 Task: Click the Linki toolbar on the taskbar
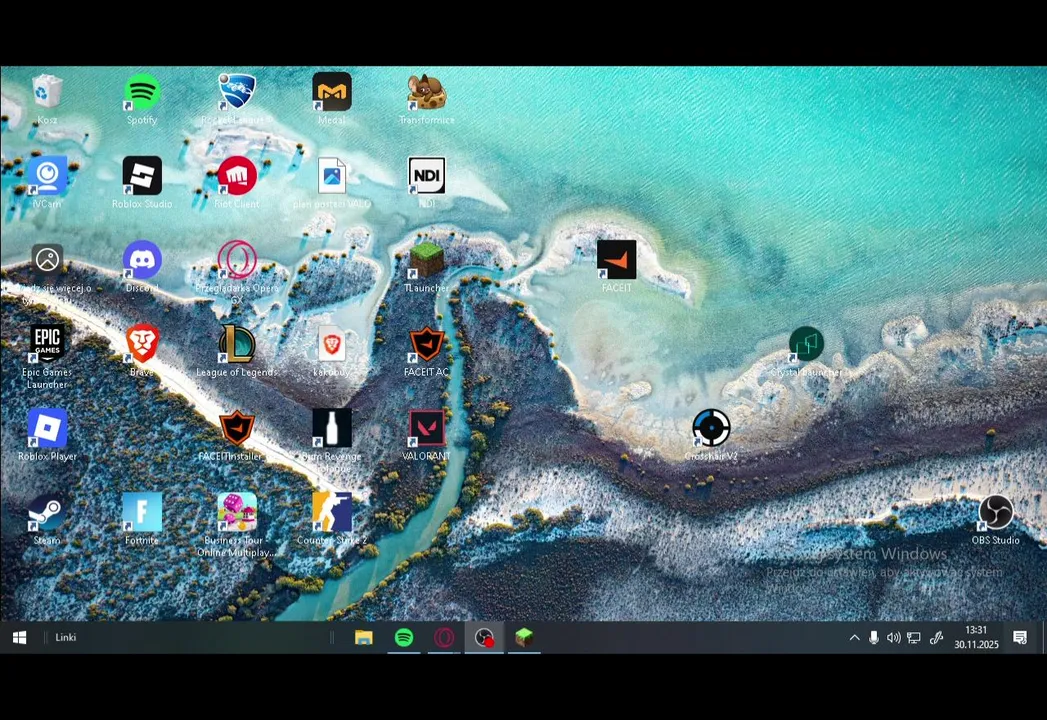click(x=65, y=638)
